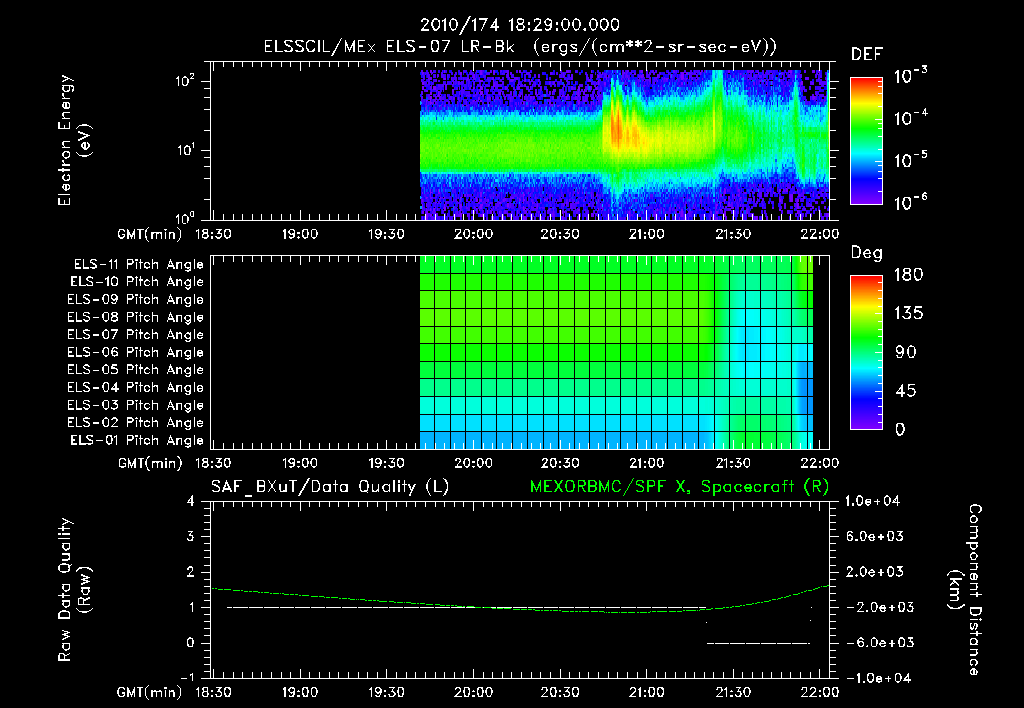
Task: Click the 21:00 tick label under the spectrogram
Action: coord(647,234)
